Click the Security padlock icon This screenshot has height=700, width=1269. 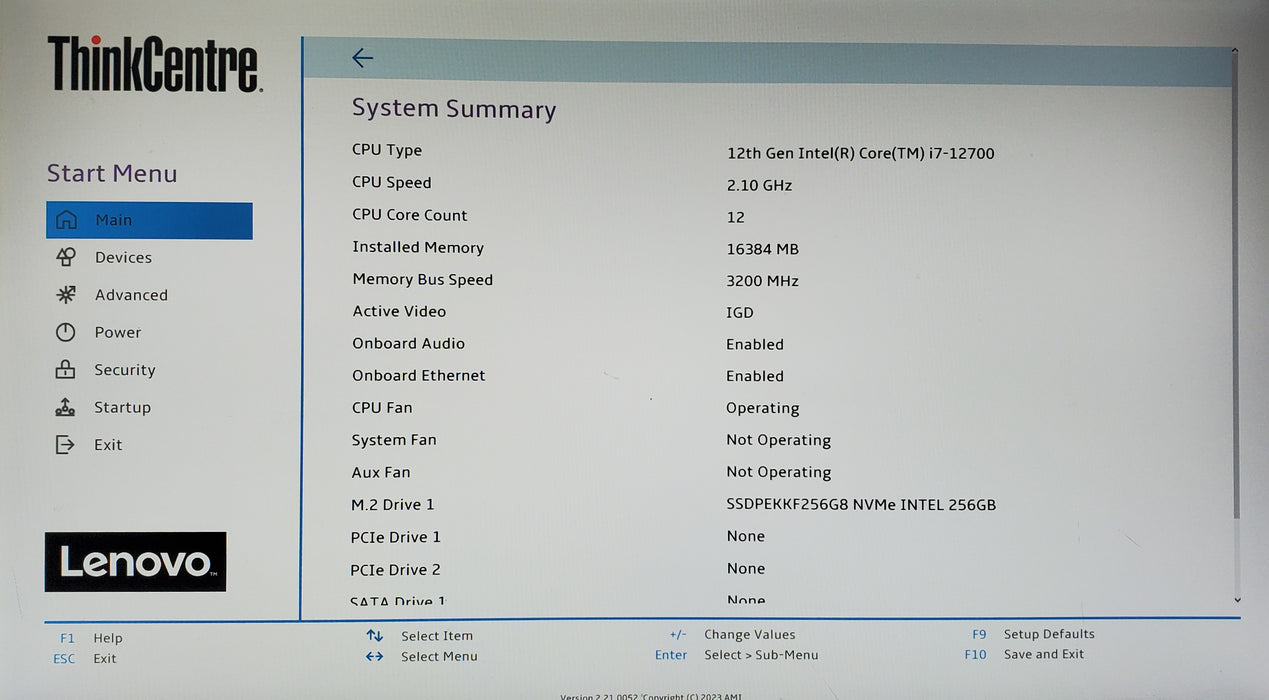click(x=65, y=370)
